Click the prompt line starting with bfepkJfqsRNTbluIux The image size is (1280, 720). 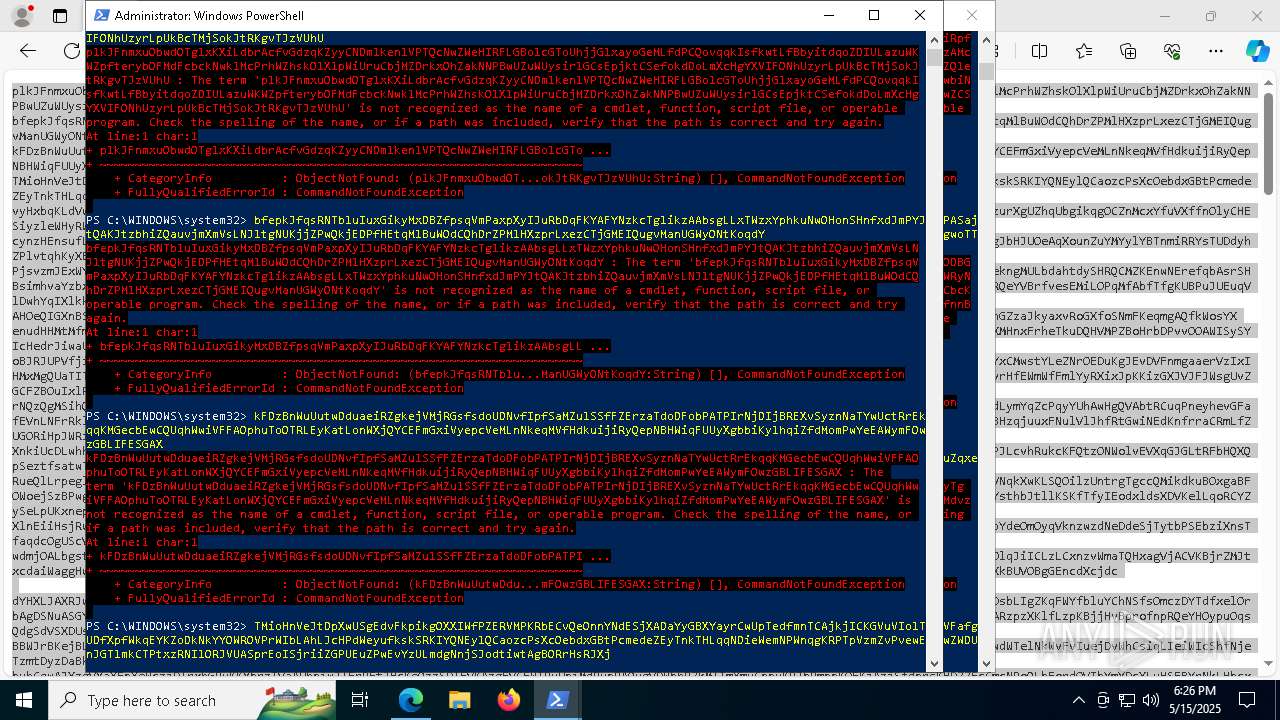[506, 226]
